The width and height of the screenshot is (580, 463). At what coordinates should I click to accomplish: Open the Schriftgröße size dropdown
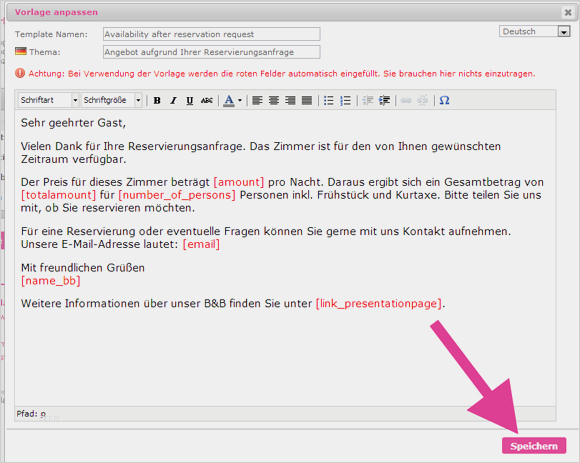112,100
